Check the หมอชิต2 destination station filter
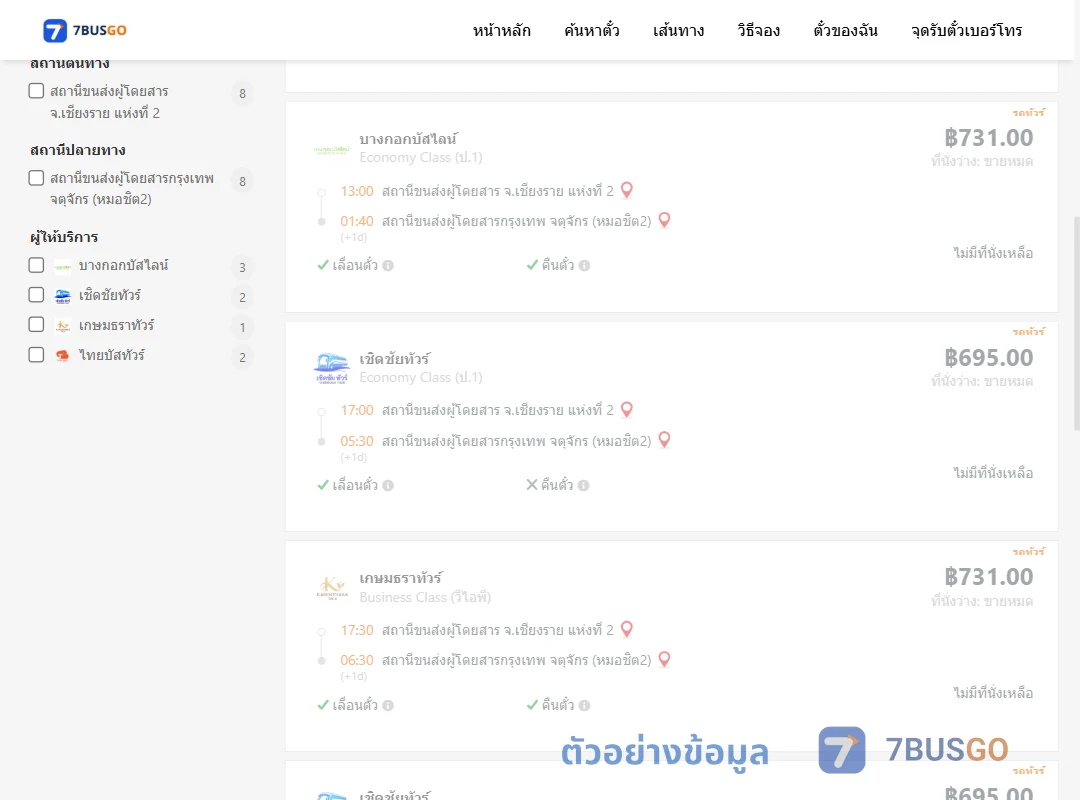The width and height of the screenshot is (1080, 800). point(37,178)
